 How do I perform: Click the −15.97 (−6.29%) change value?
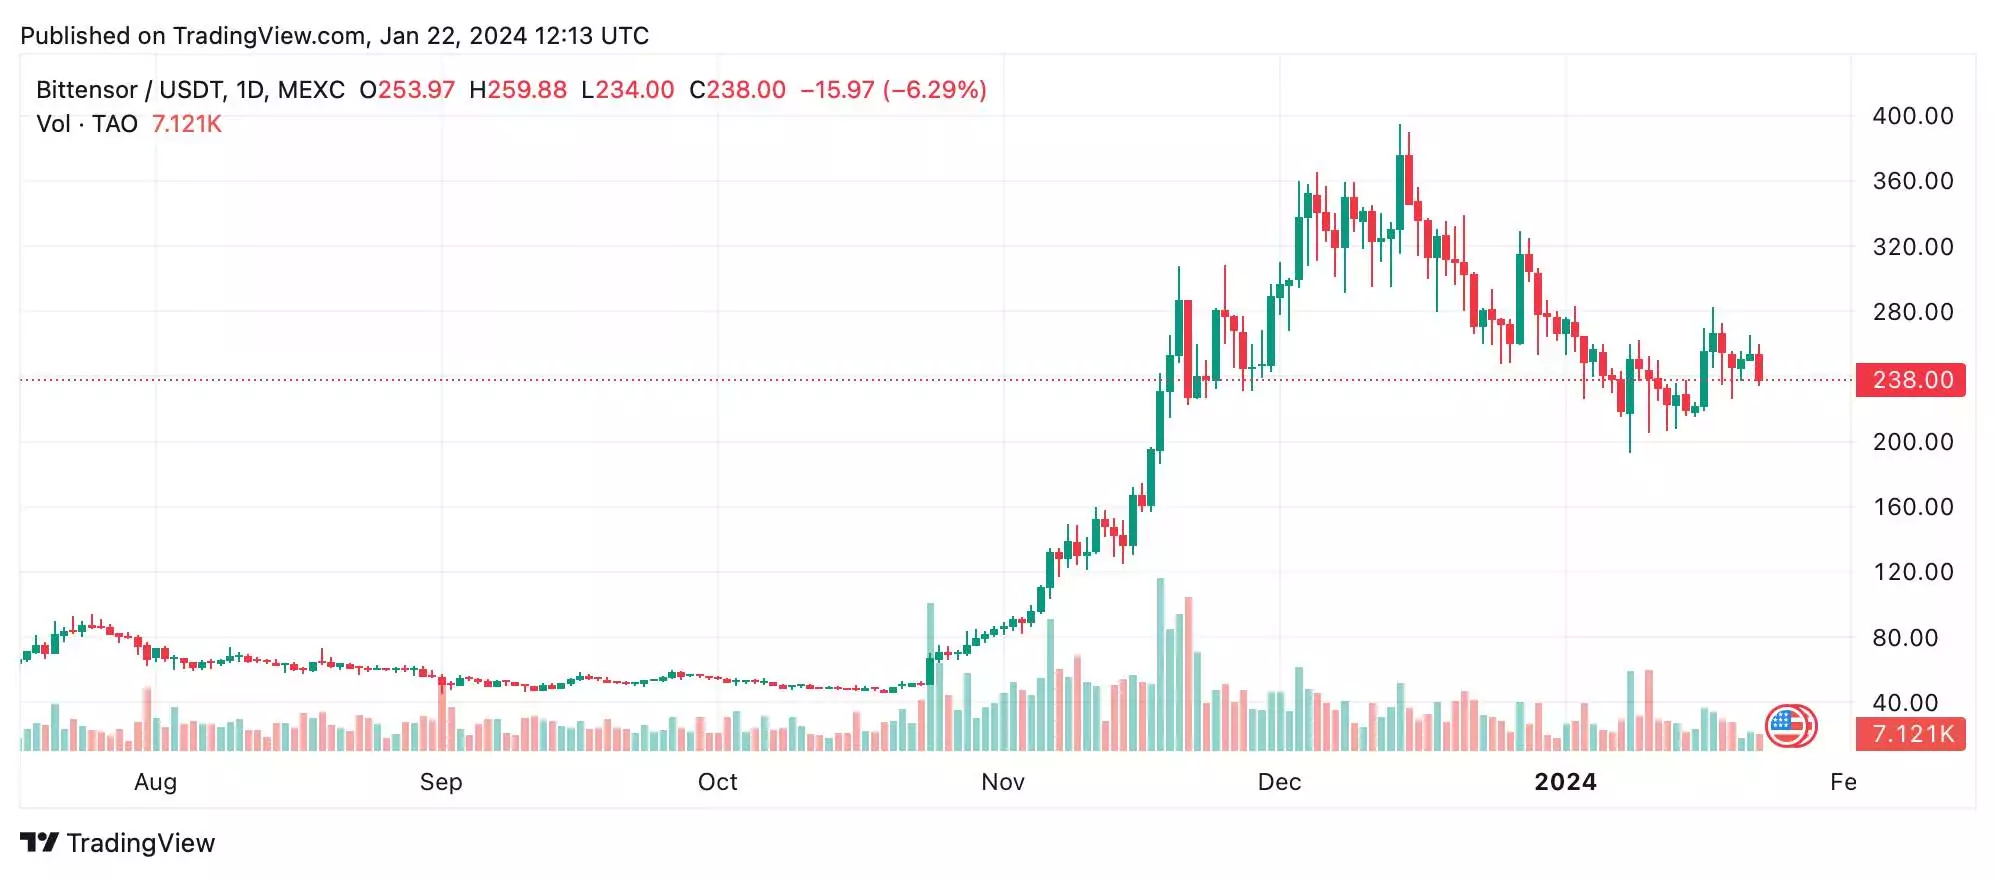pyautogui.click(x=893, y=90)
